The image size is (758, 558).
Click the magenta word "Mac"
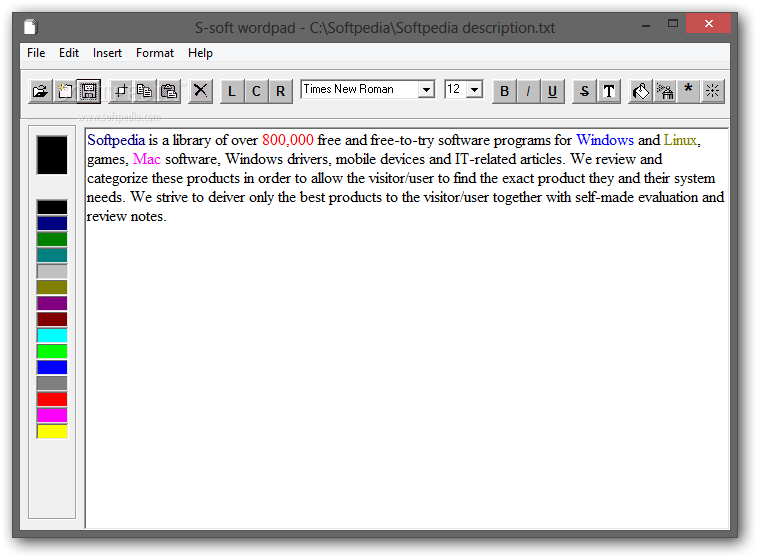[146, 159]
